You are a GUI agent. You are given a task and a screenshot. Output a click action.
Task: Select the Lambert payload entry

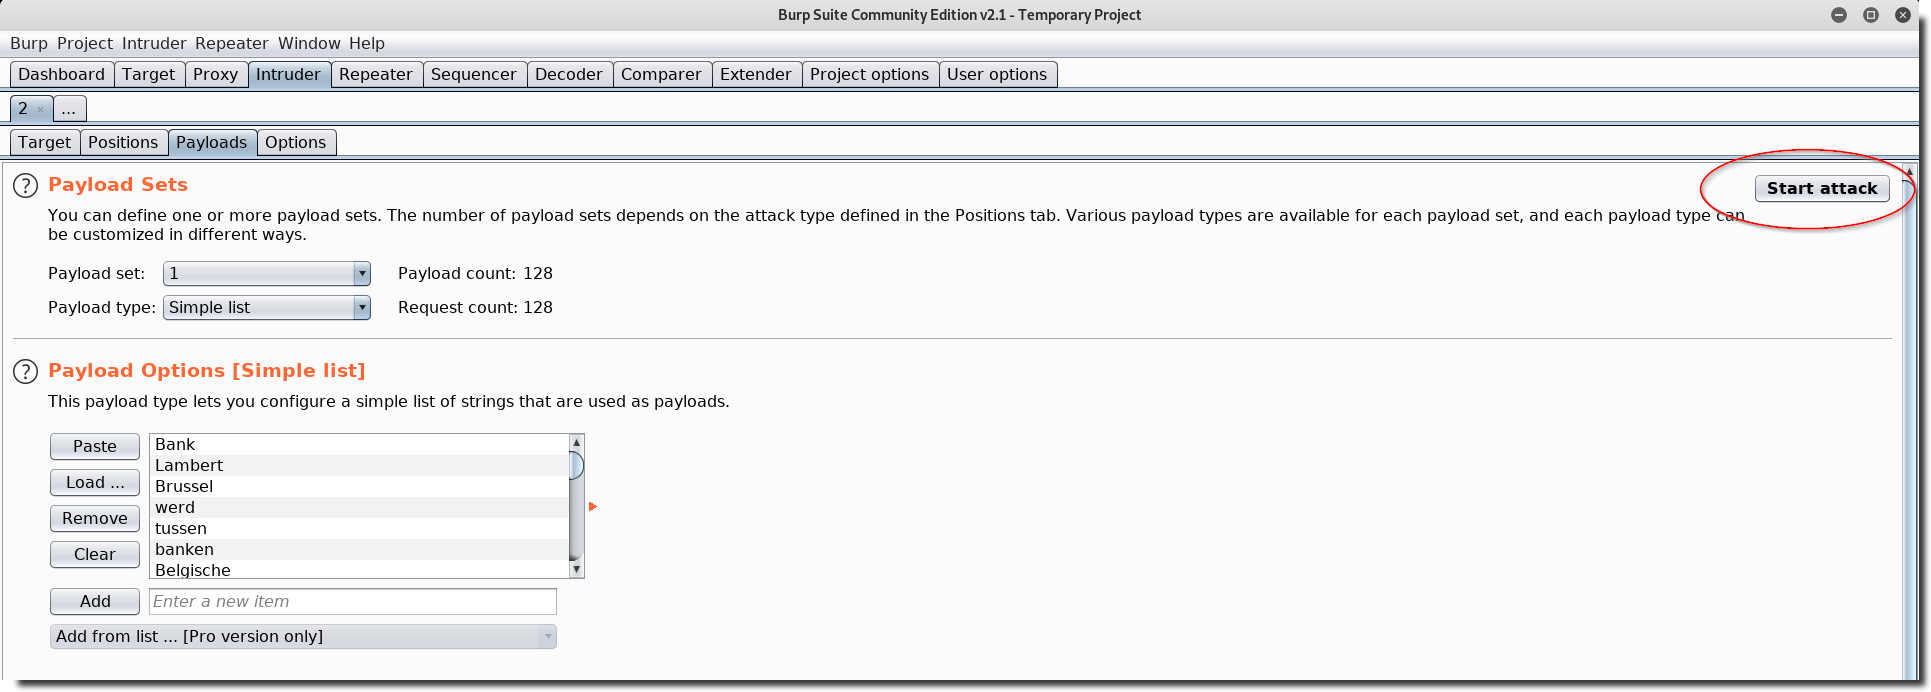(x=359, y=466)
